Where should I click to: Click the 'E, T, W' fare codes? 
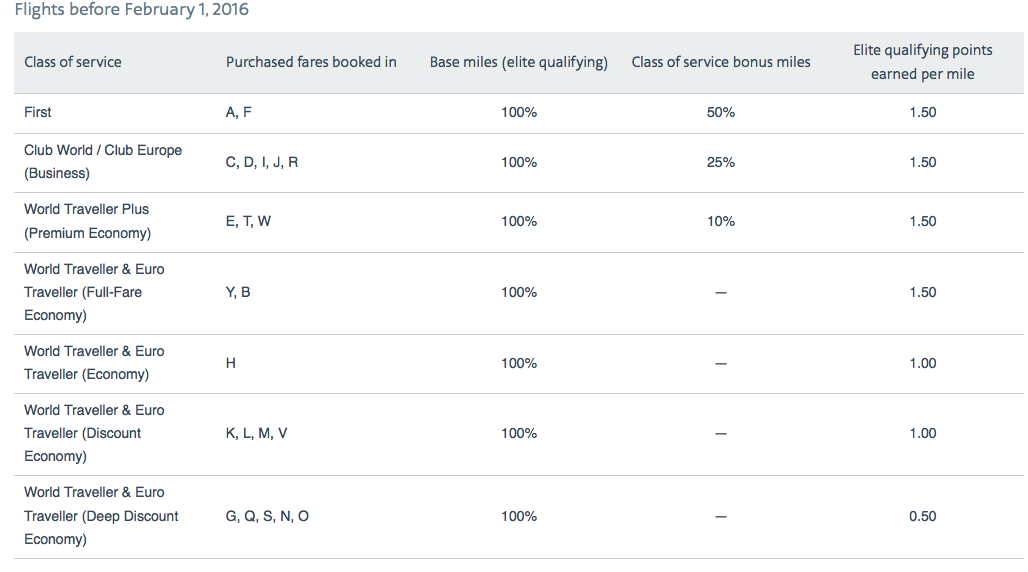248,221
